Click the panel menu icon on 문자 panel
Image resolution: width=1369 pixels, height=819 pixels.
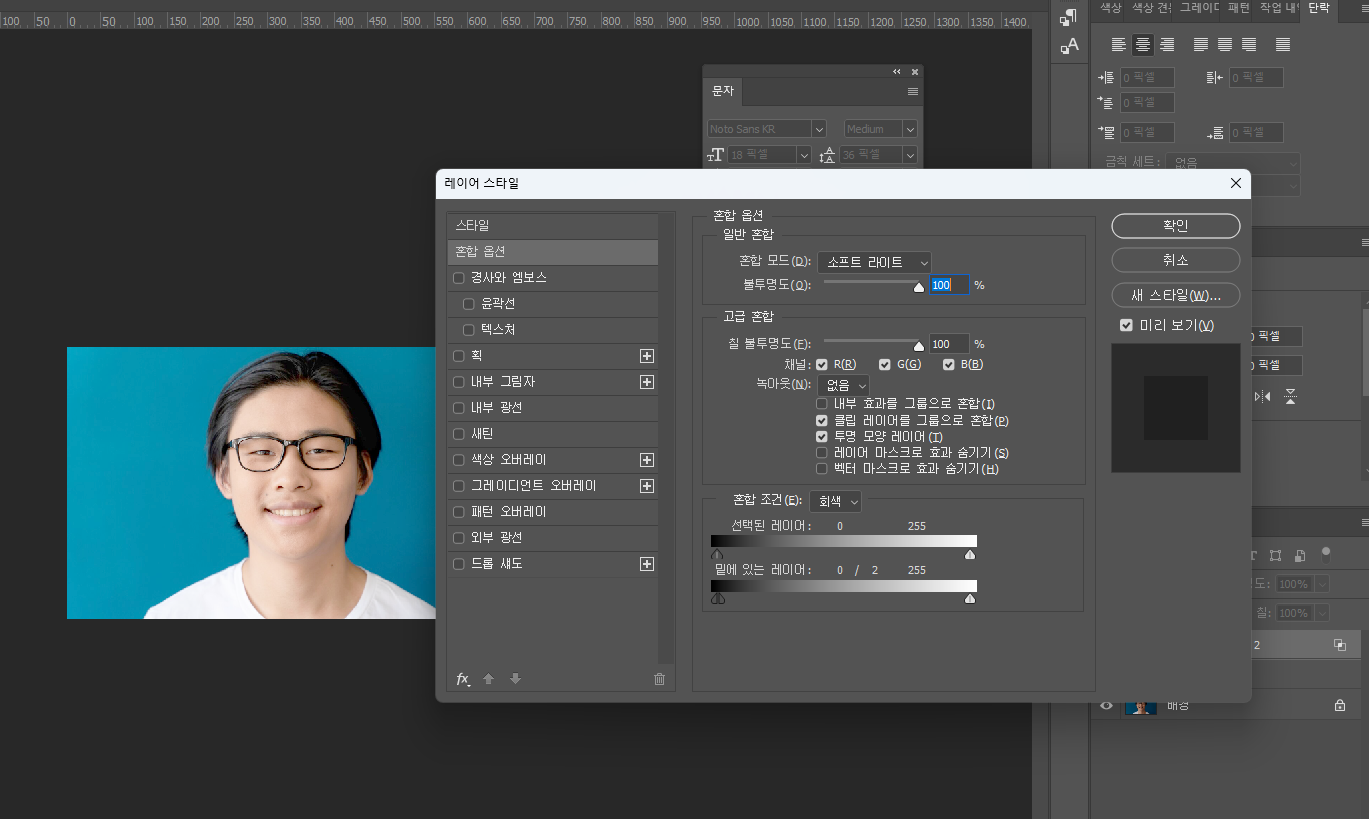pos(911,91)
